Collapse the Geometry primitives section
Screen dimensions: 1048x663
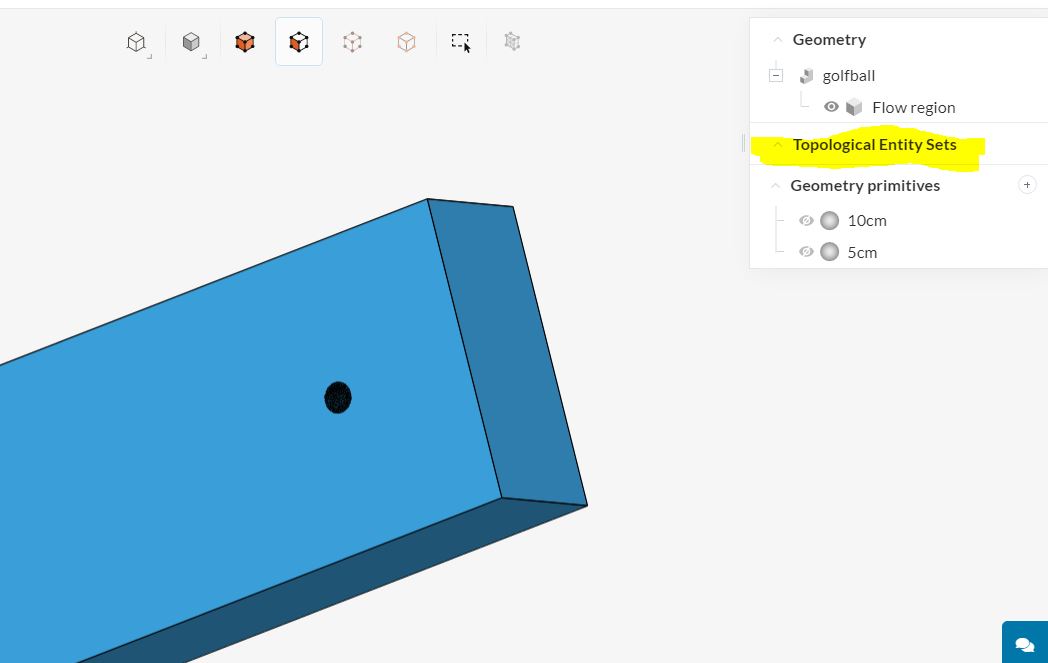pos(775,186)
